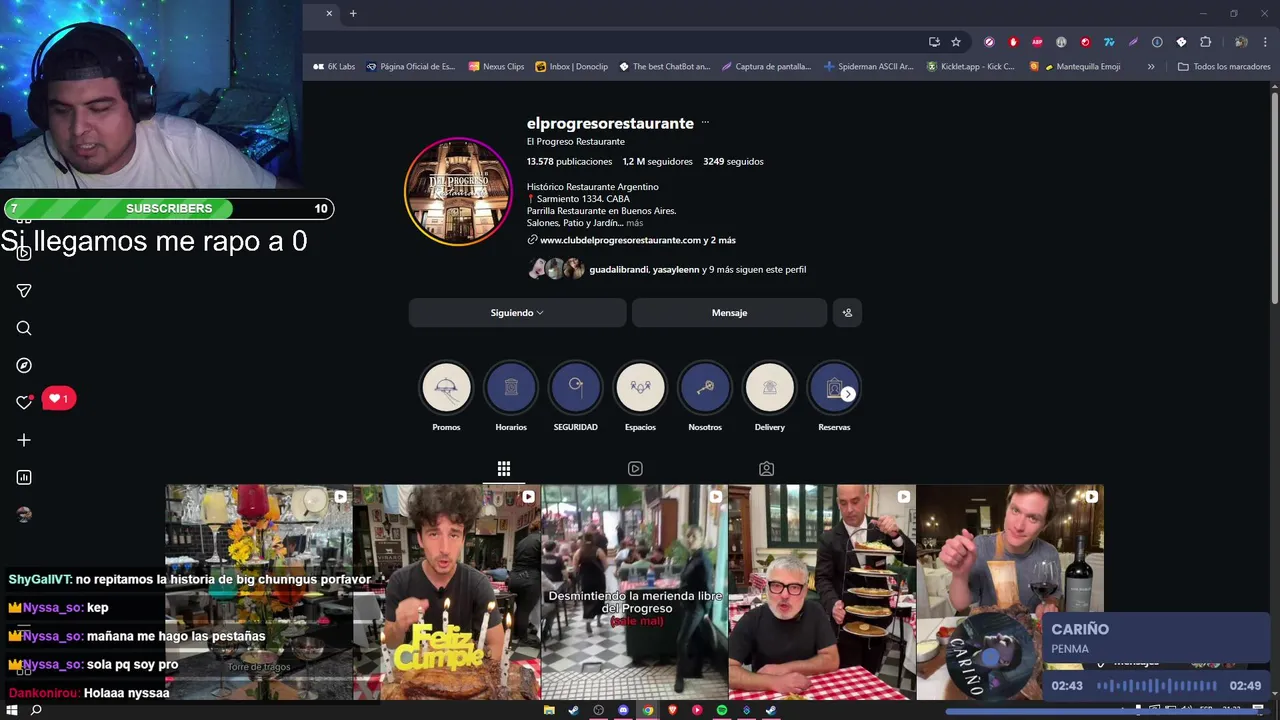Open own profile avatar in Instagram sidebar
This screenshot has width=1280, height=720.
coord(24,514)
